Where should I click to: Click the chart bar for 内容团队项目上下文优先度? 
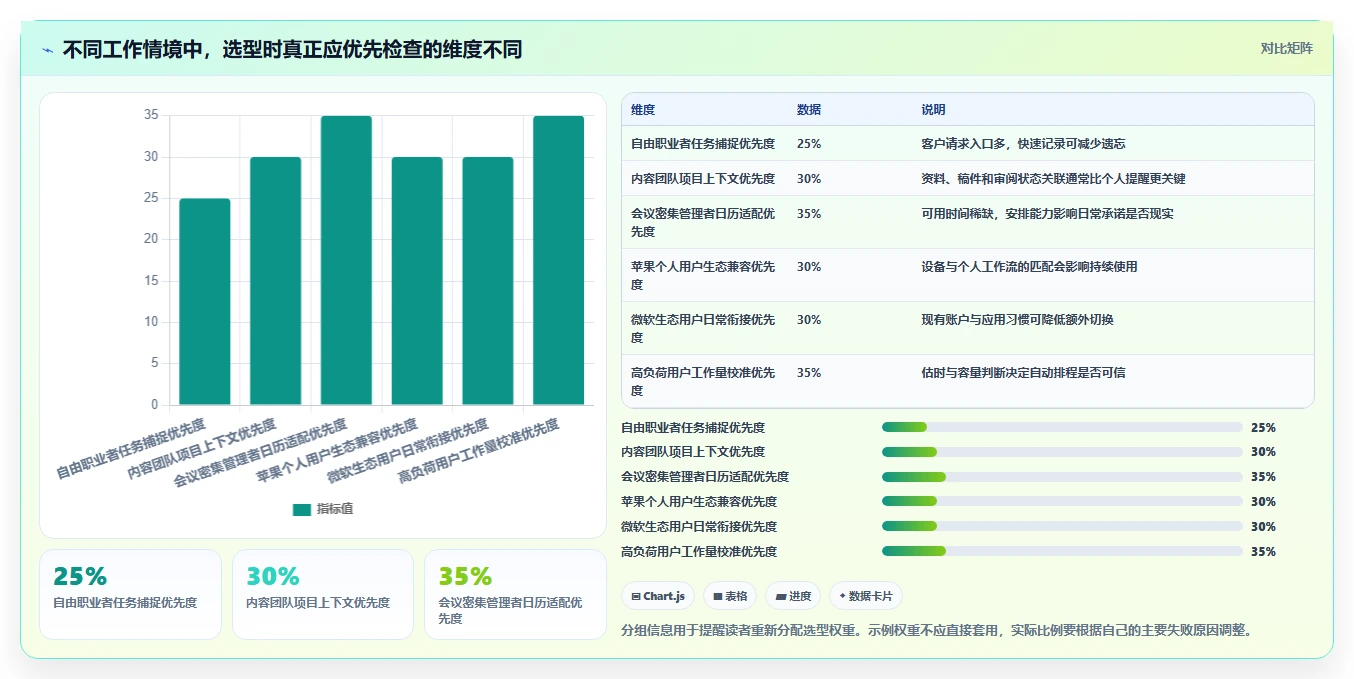pyautogui.click(x=276, y=281)
